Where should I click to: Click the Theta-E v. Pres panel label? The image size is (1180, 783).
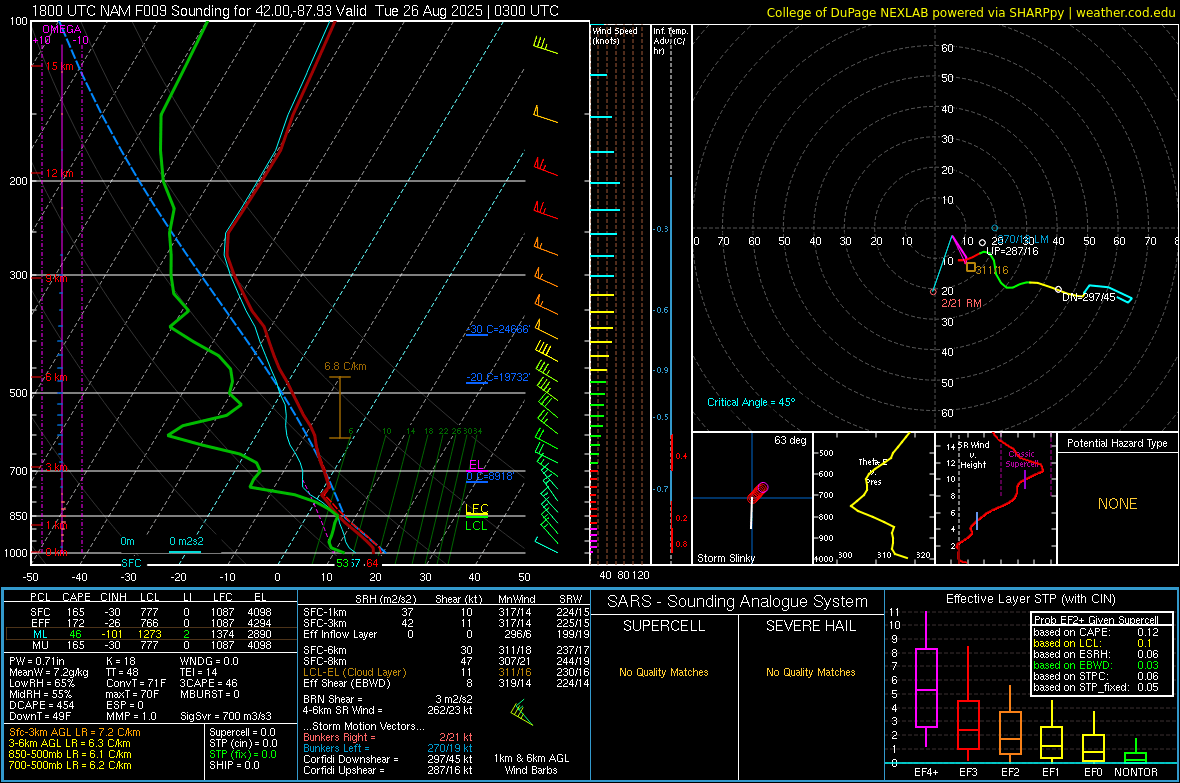[x=873, y=471]
